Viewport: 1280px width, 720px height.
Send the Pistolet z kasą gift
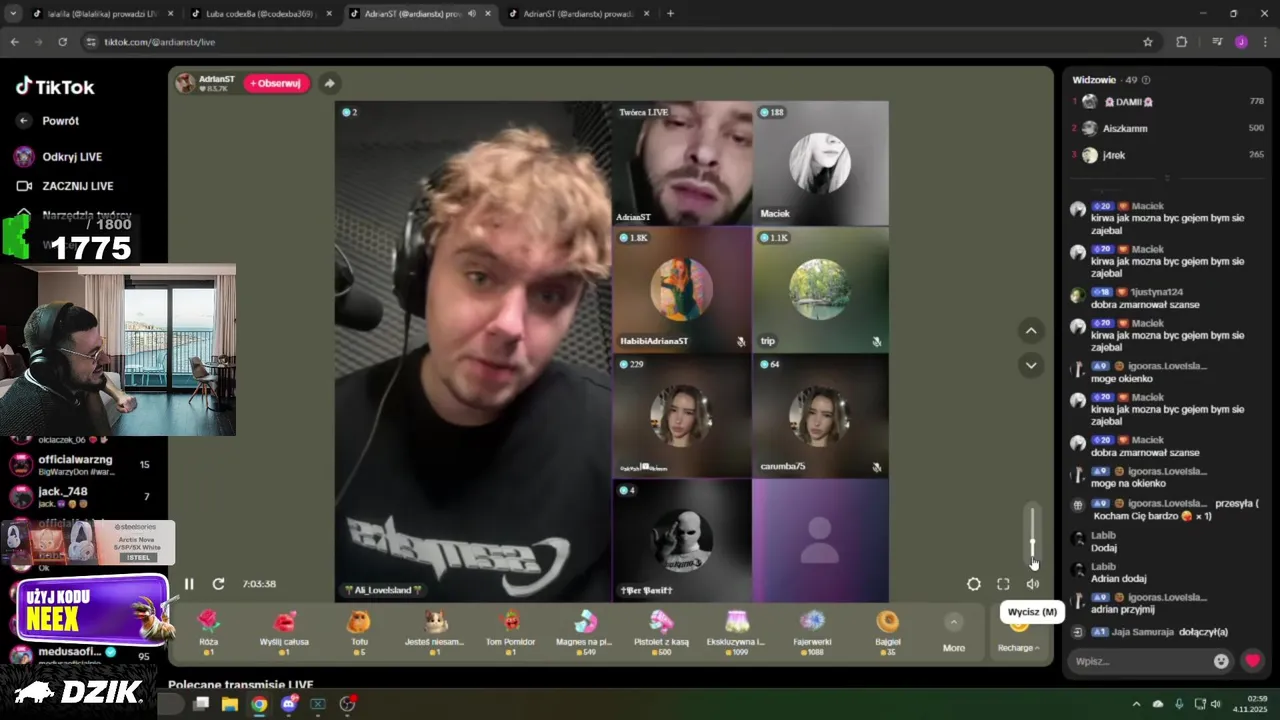pos(661,631)
